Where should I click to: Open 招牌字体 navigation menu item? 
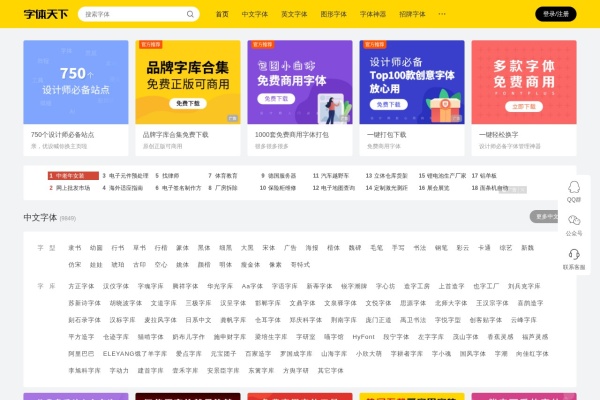pyautogui.click(x=412, y=14)
